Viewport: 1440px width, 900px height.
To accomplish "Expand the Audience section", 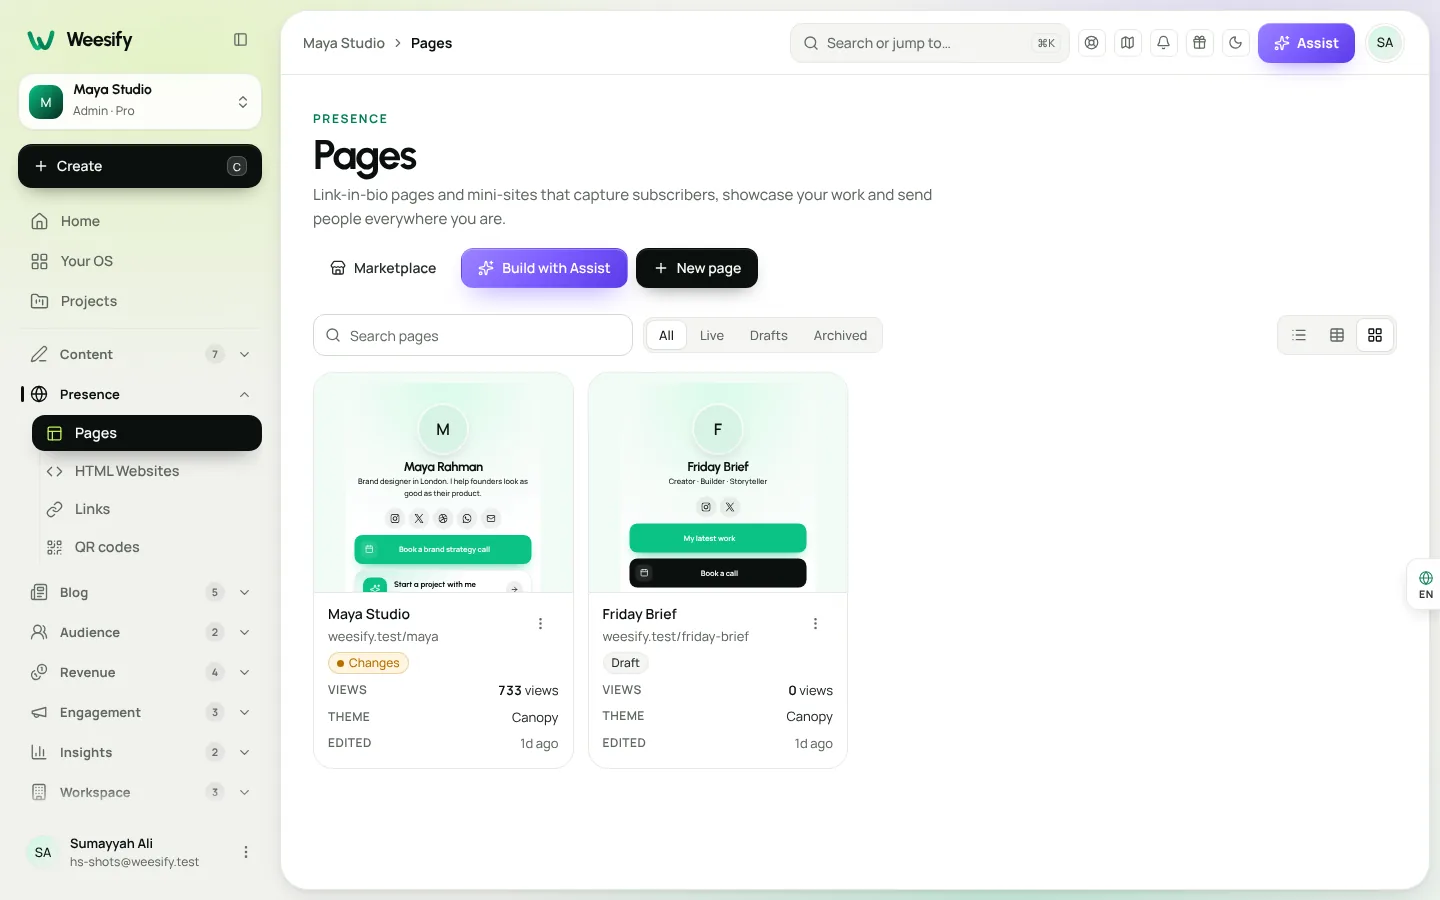I will pos(140,632).
